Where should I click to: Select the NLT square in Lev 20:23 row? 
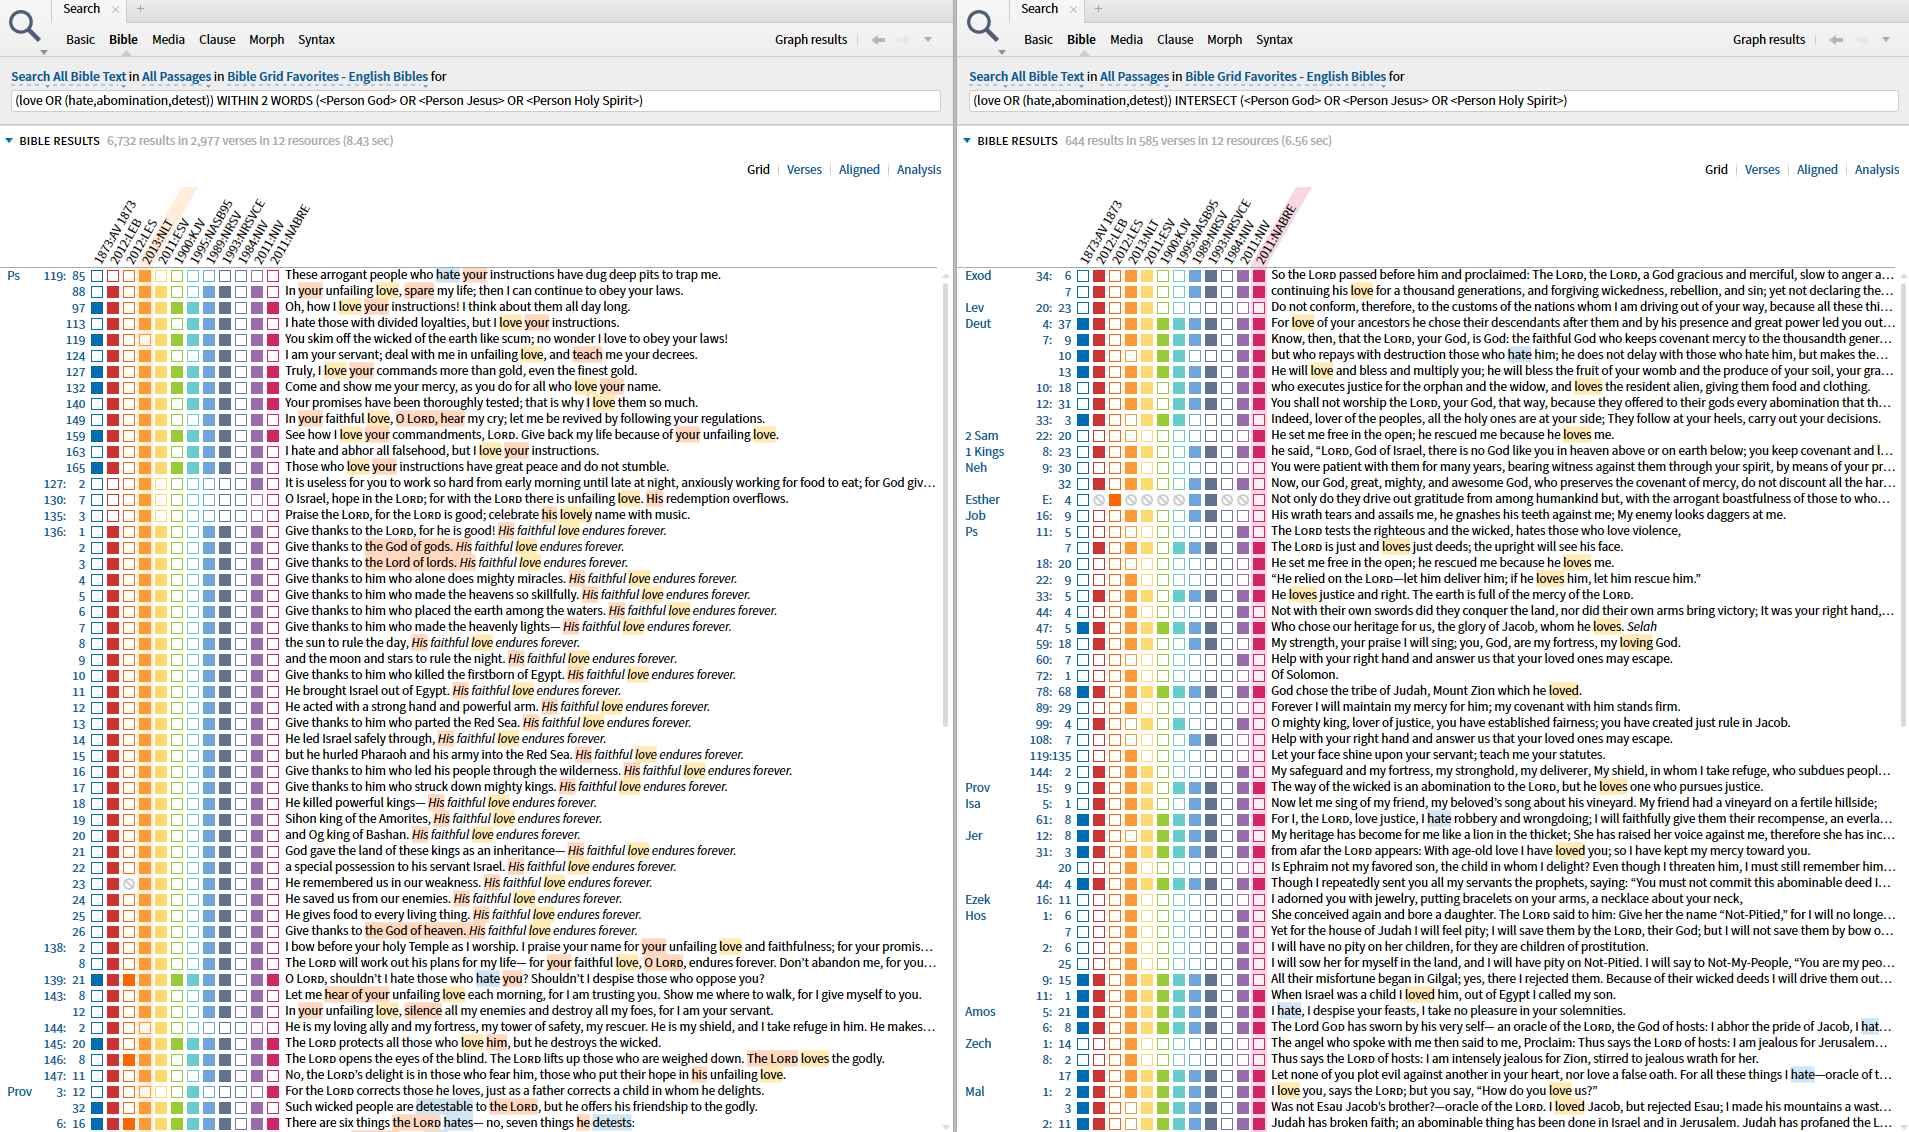1131,308
